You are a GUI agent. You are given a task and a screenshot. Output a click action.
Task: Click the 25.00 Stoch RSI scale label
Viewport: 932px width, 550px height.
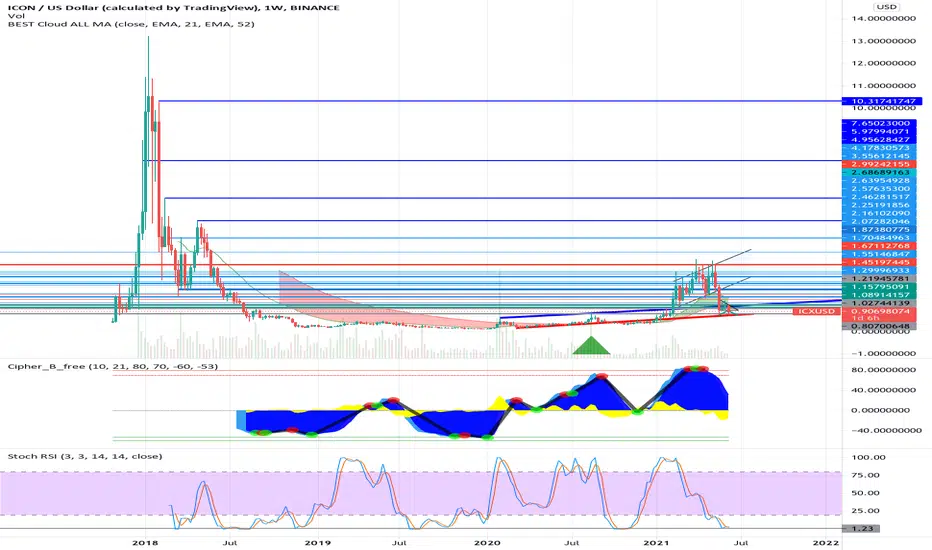point(865,511)
